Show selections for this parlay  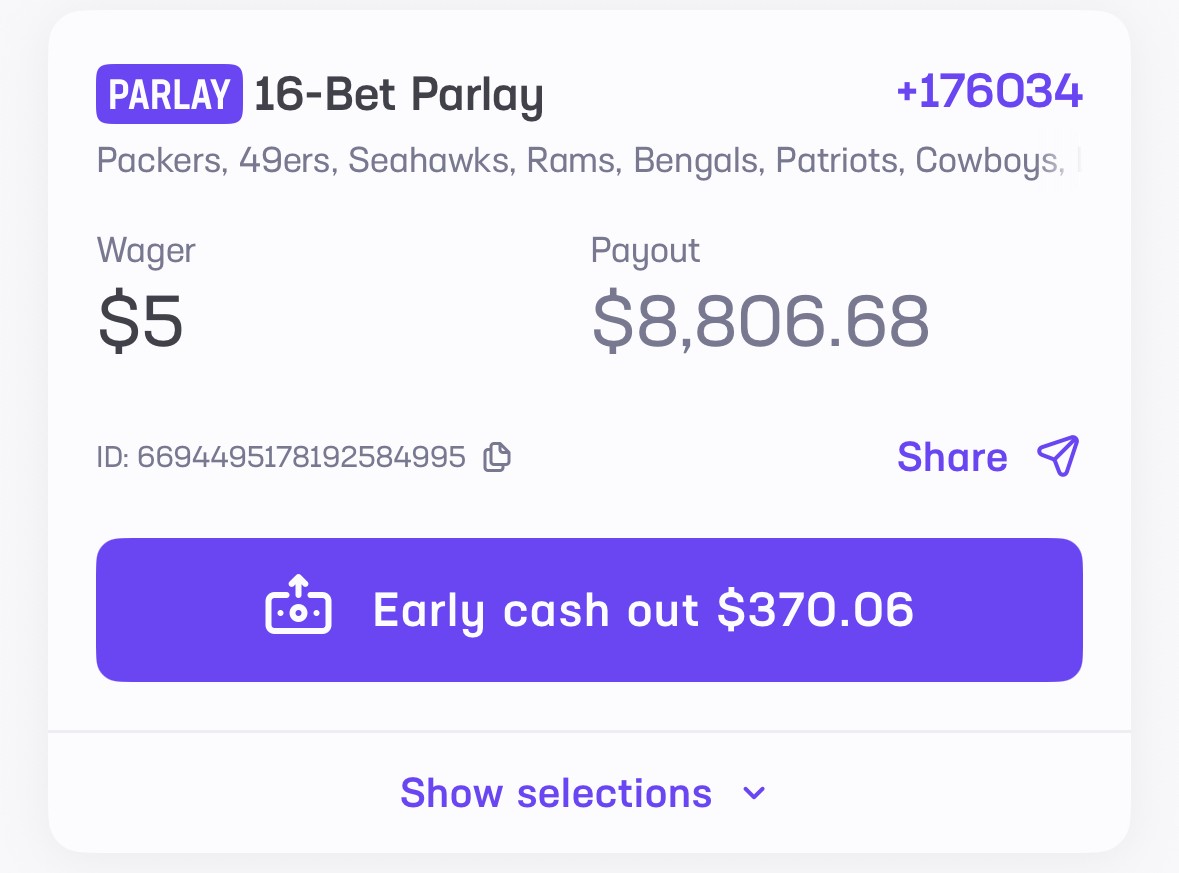coord(556,794)
